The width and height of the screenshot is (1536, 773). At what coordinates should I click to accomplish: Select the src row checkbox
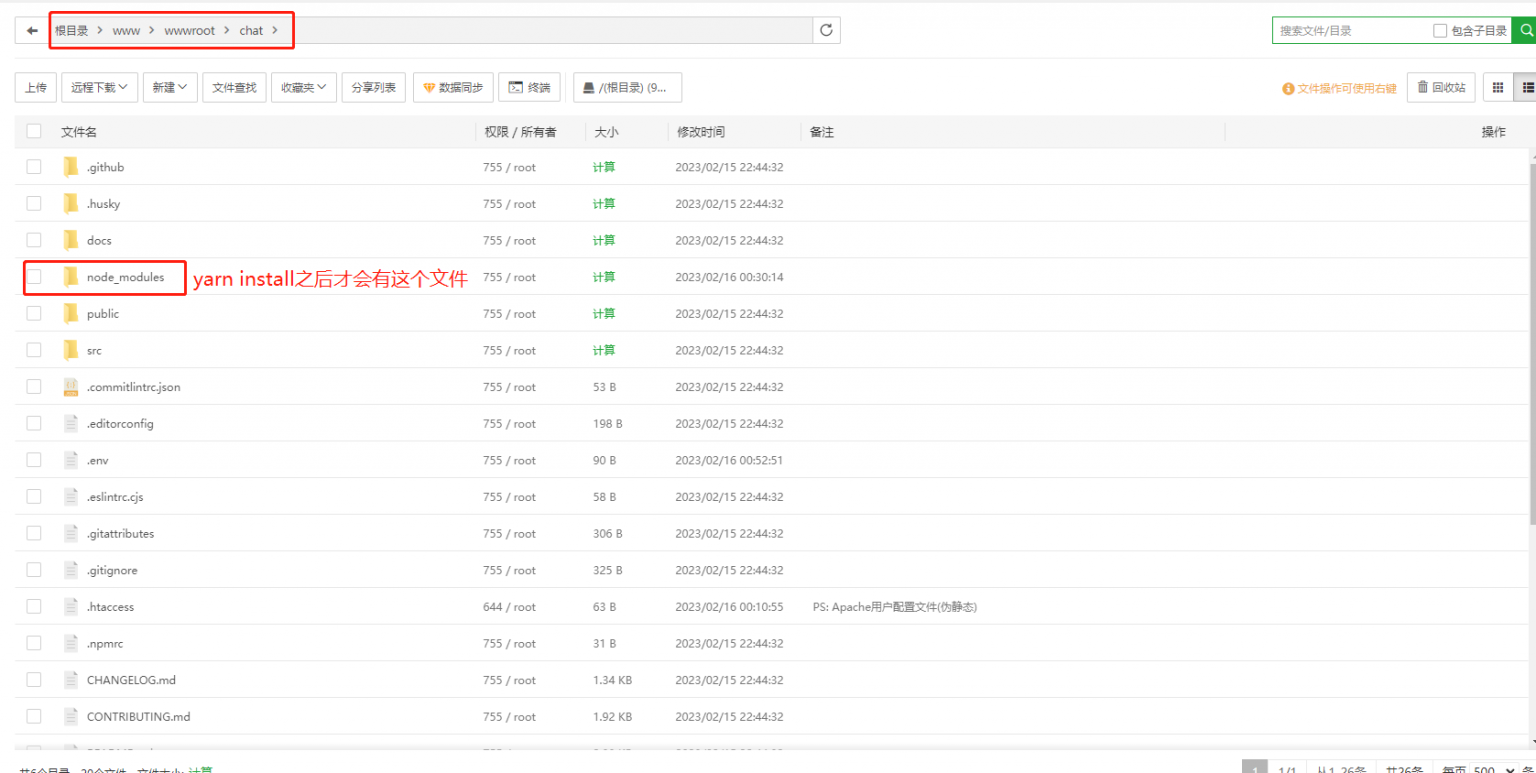[x=34, y=350]
